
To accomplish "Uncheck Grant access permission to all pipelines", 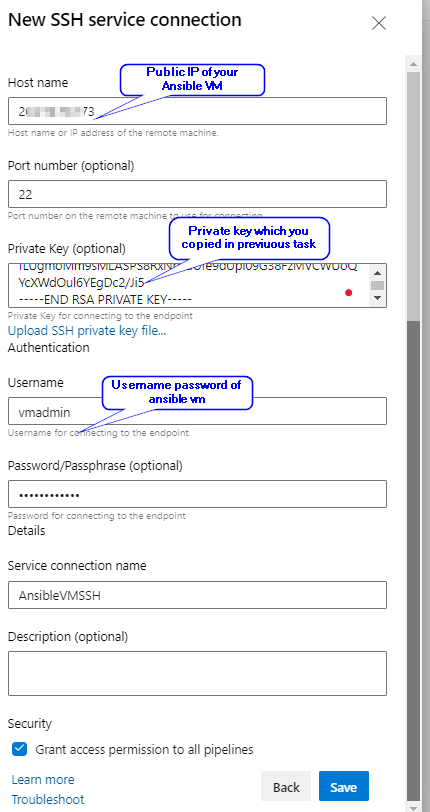I will click(x=20, y=749).
